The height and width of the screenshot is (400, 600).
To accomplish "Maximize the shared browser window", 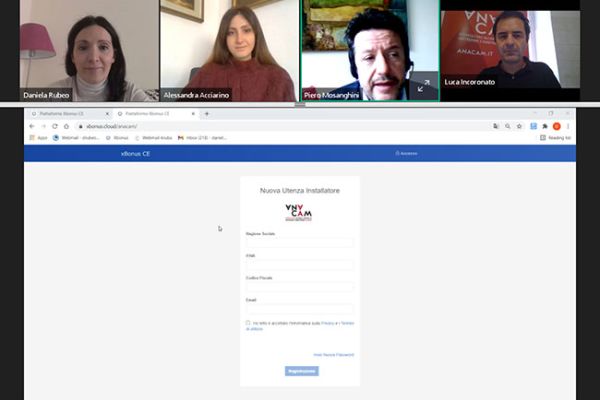I will pos(551,113).
